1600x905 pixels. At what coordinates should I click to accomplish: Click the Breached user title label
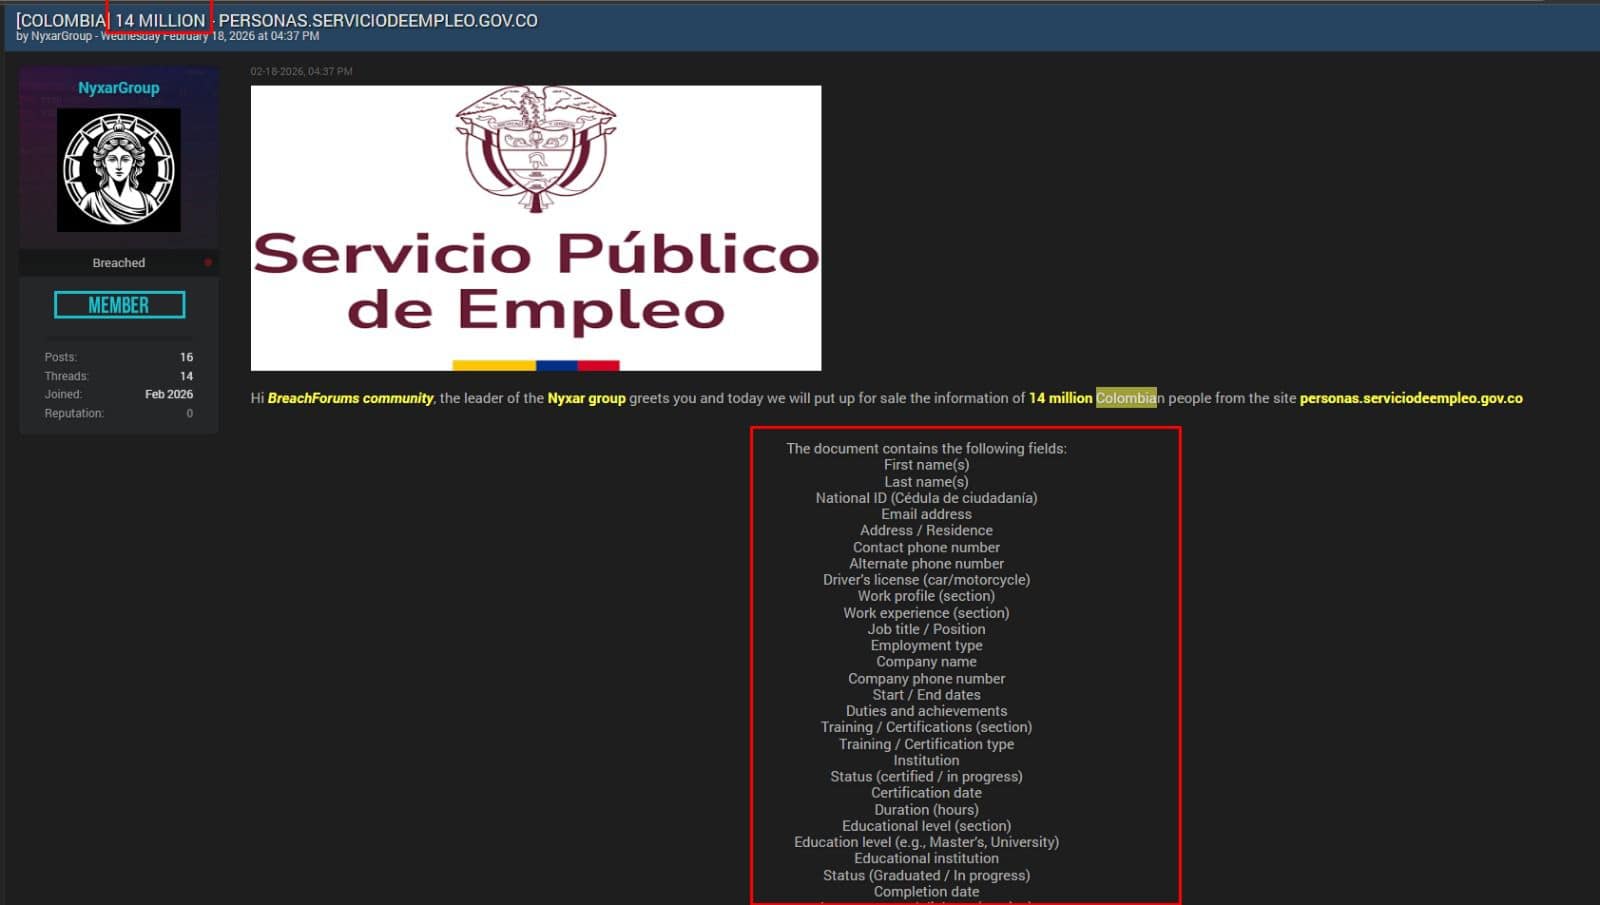pyautogui.click(x=119, y=263)
